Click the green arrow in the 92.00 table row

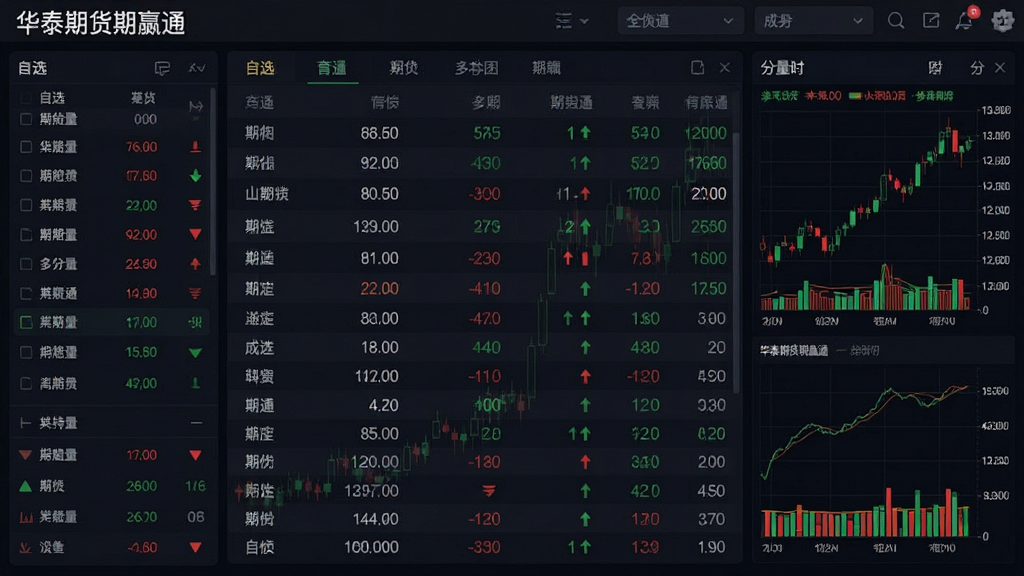585,163
